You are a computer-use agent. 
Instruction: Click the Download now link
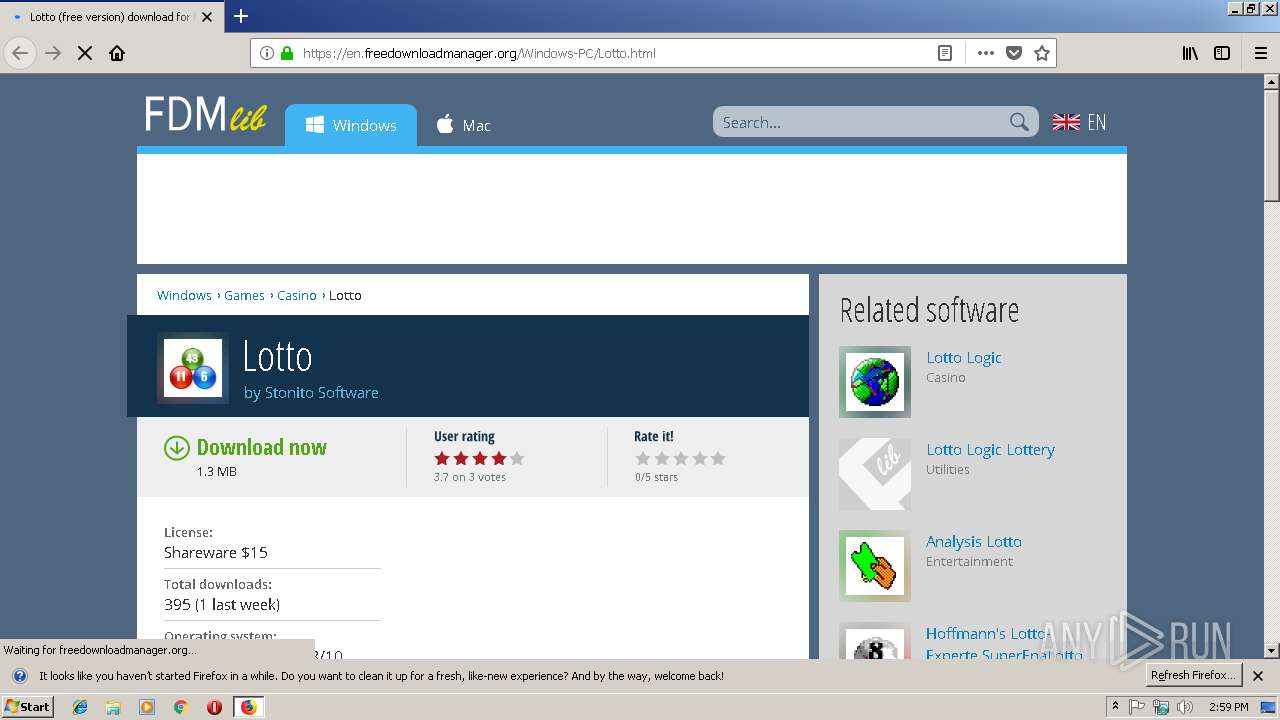point(262,447)
